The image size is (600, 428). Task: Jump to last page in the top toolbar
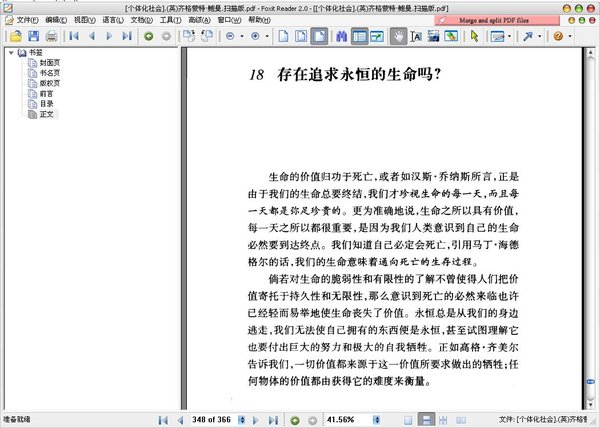tap(127, 36)
